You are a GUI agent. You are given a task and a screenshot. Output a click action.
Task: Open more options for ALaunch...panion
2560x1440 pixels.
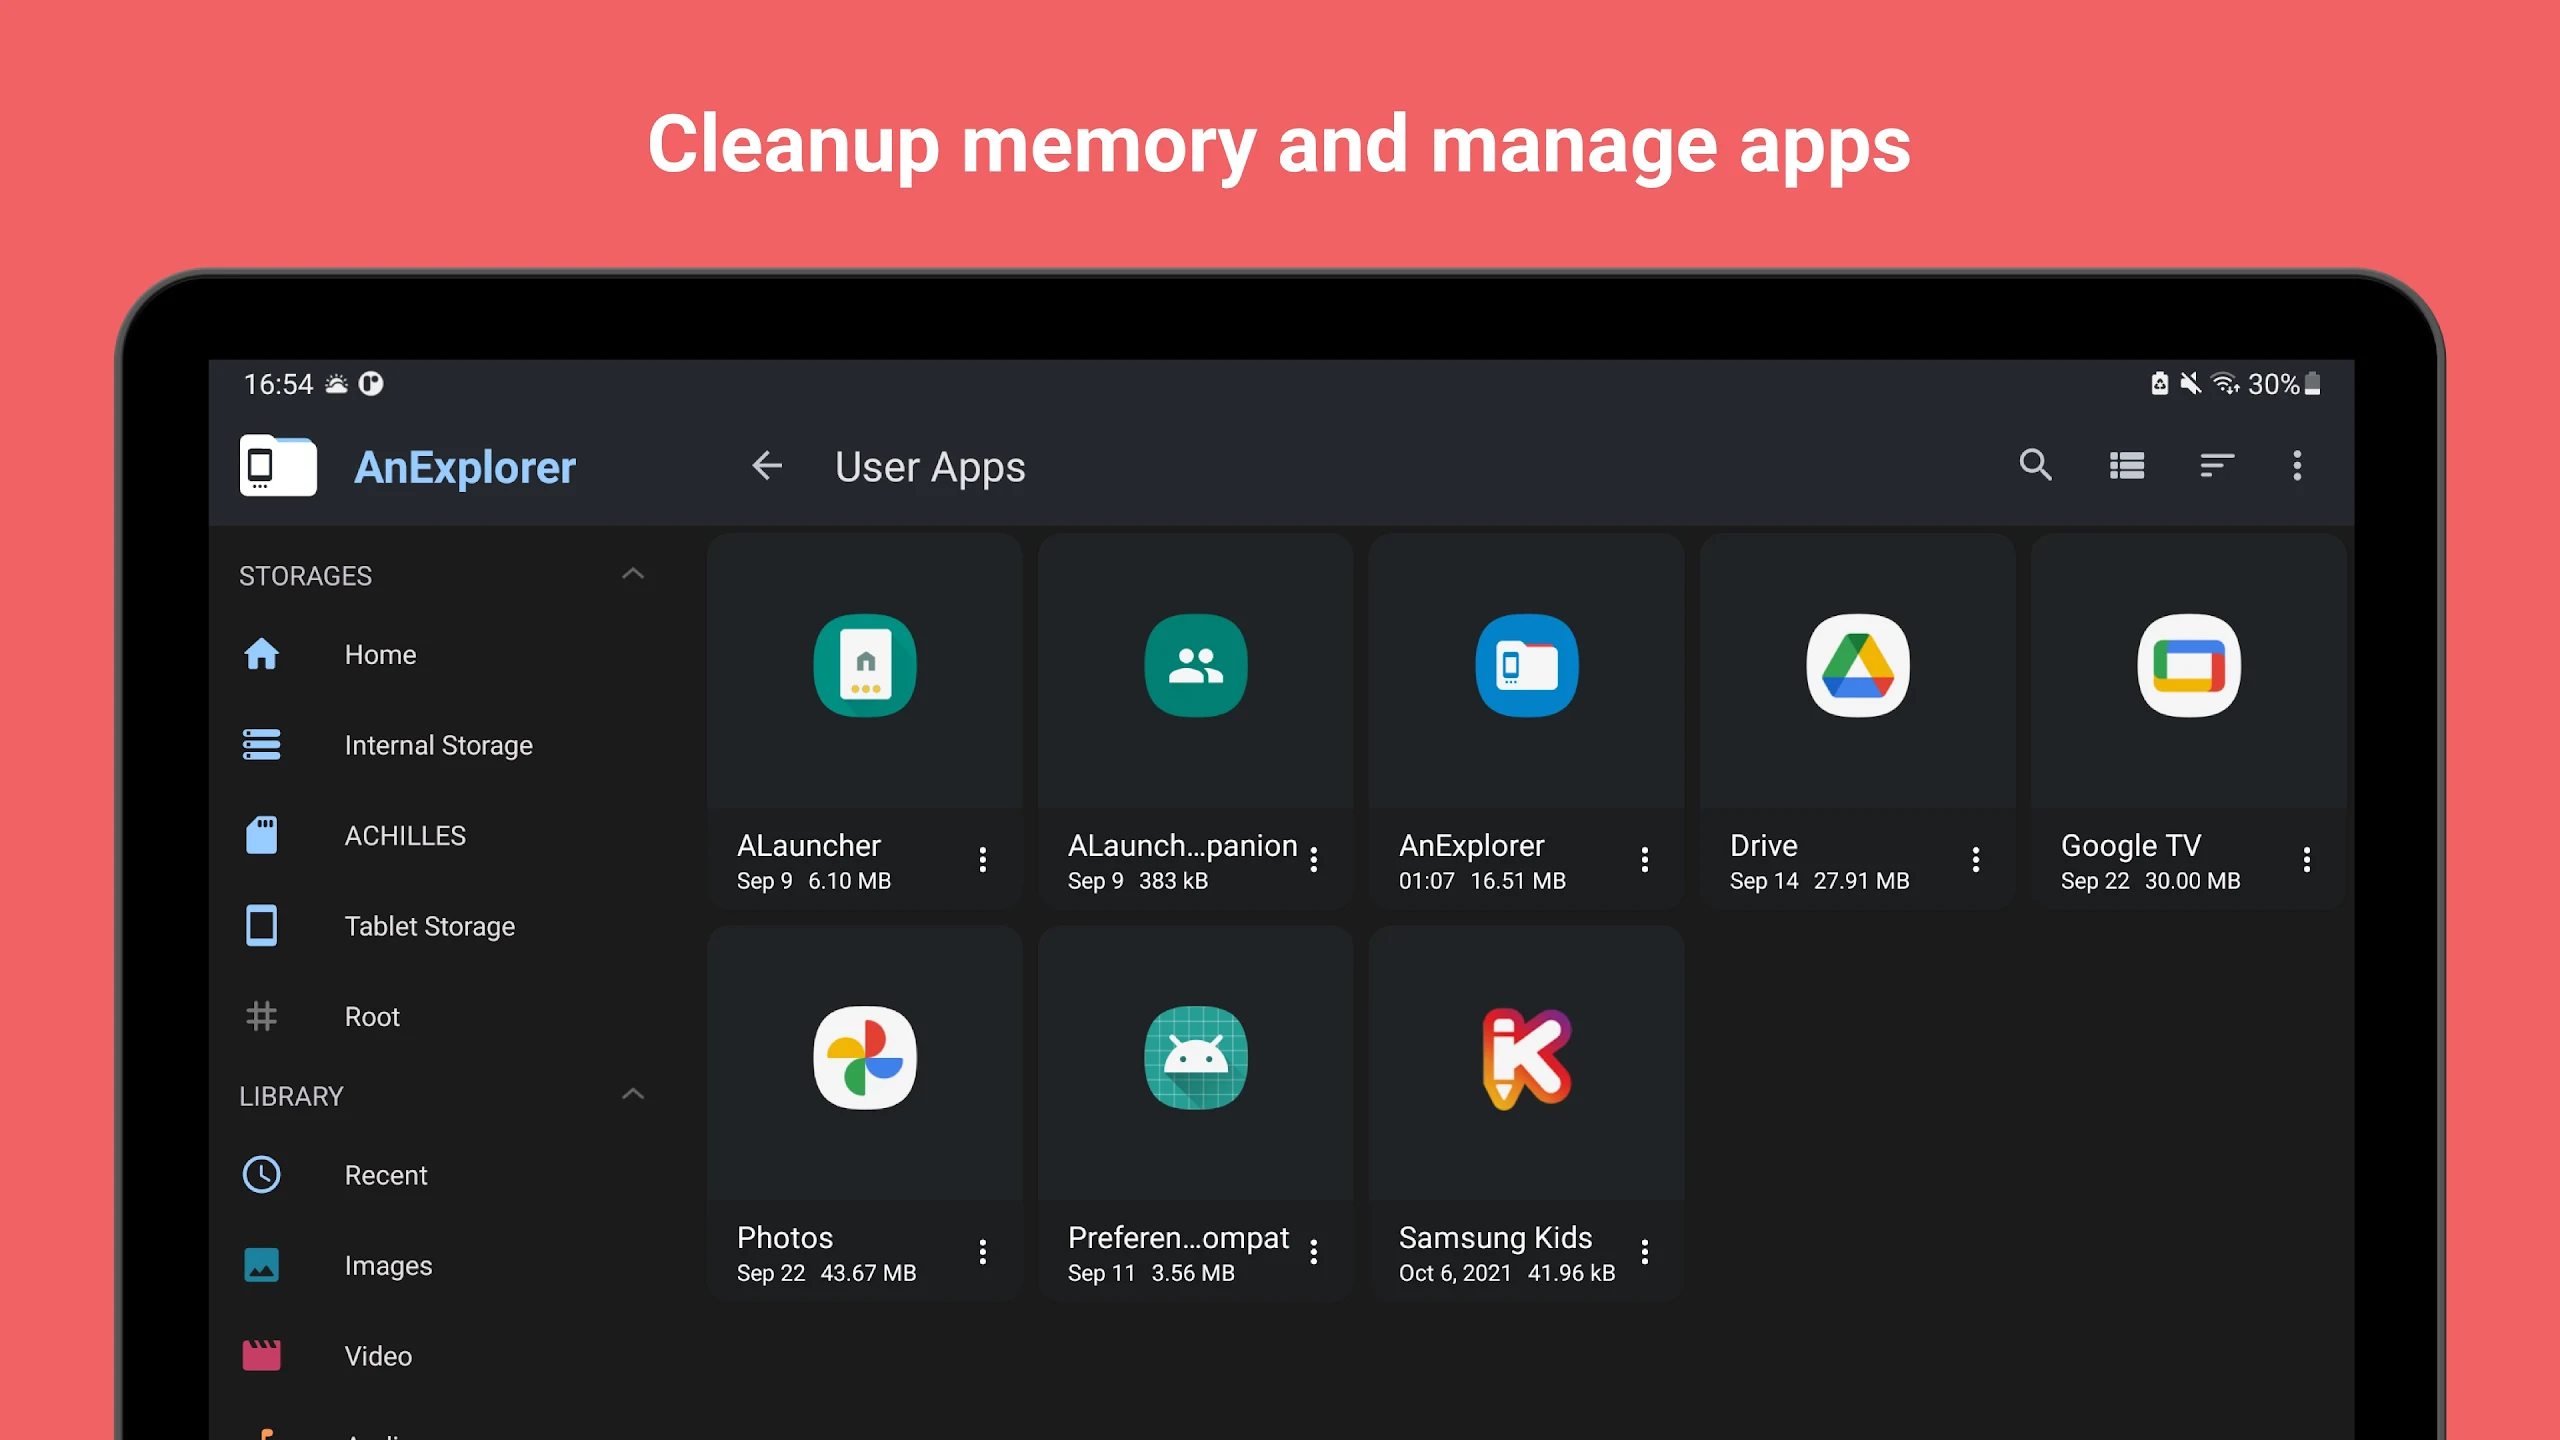(1314, 859)
